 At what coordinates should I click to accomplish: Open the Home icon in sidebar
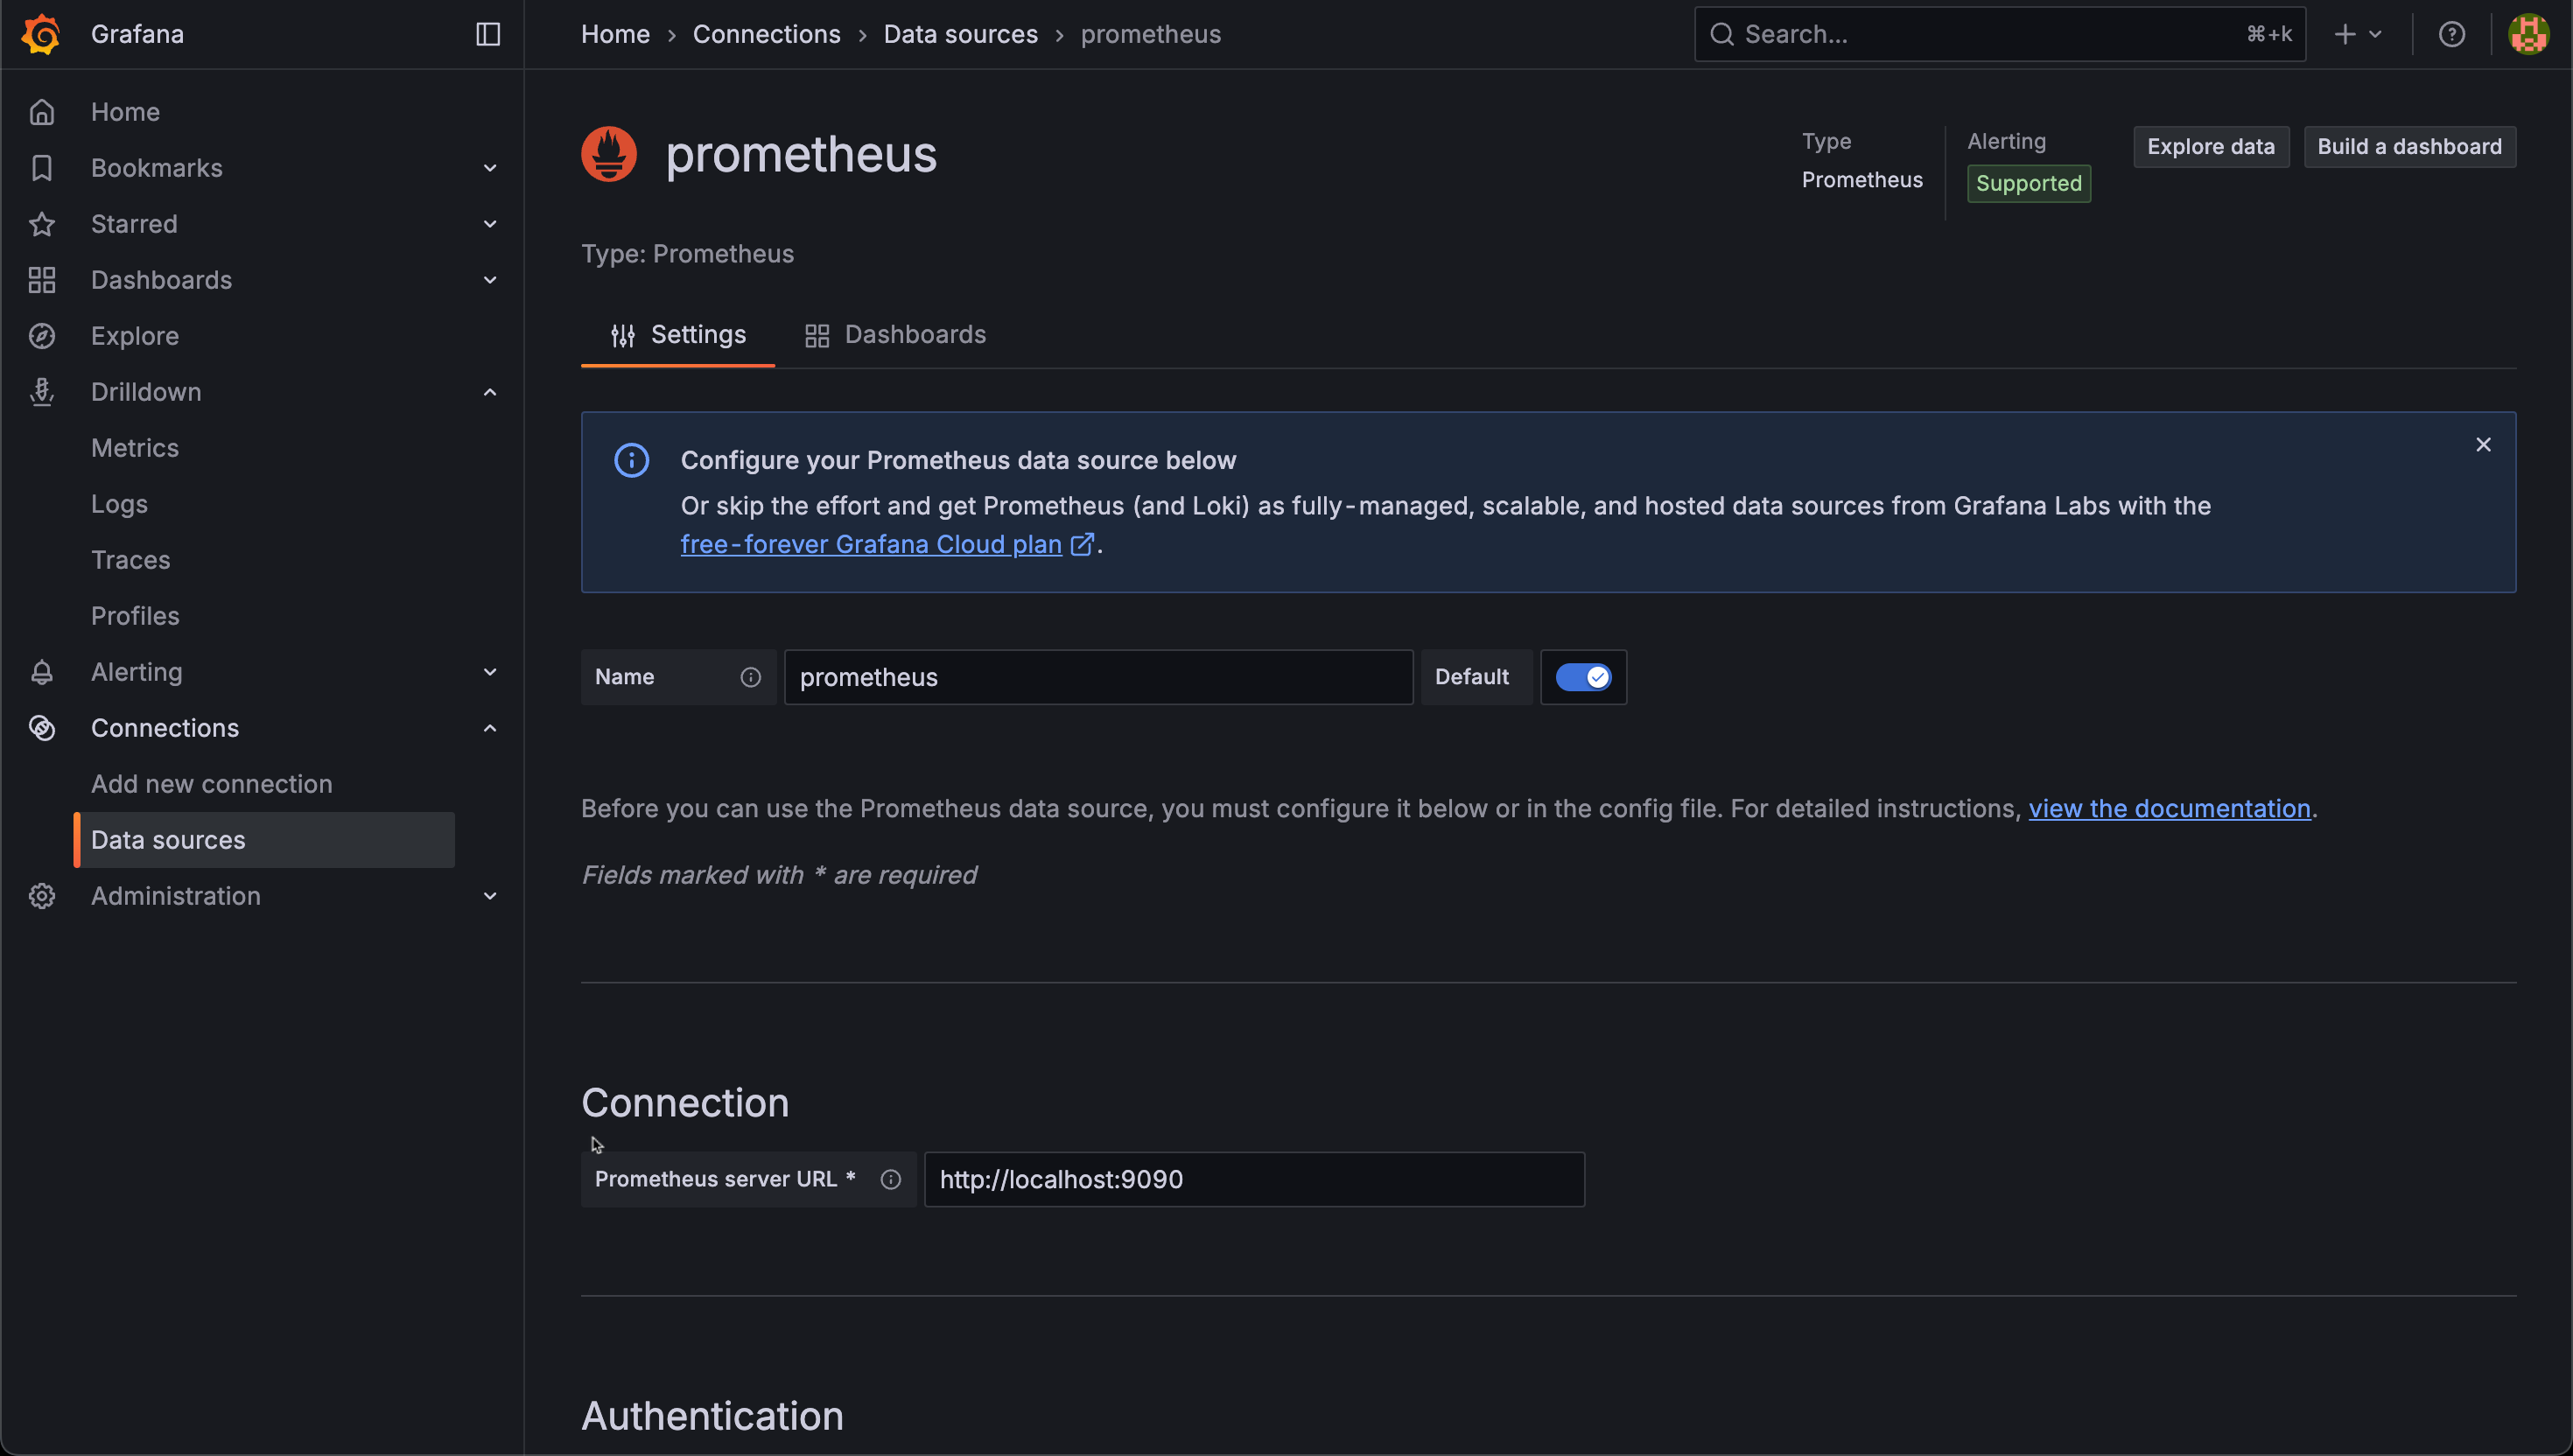click(41, 111)
